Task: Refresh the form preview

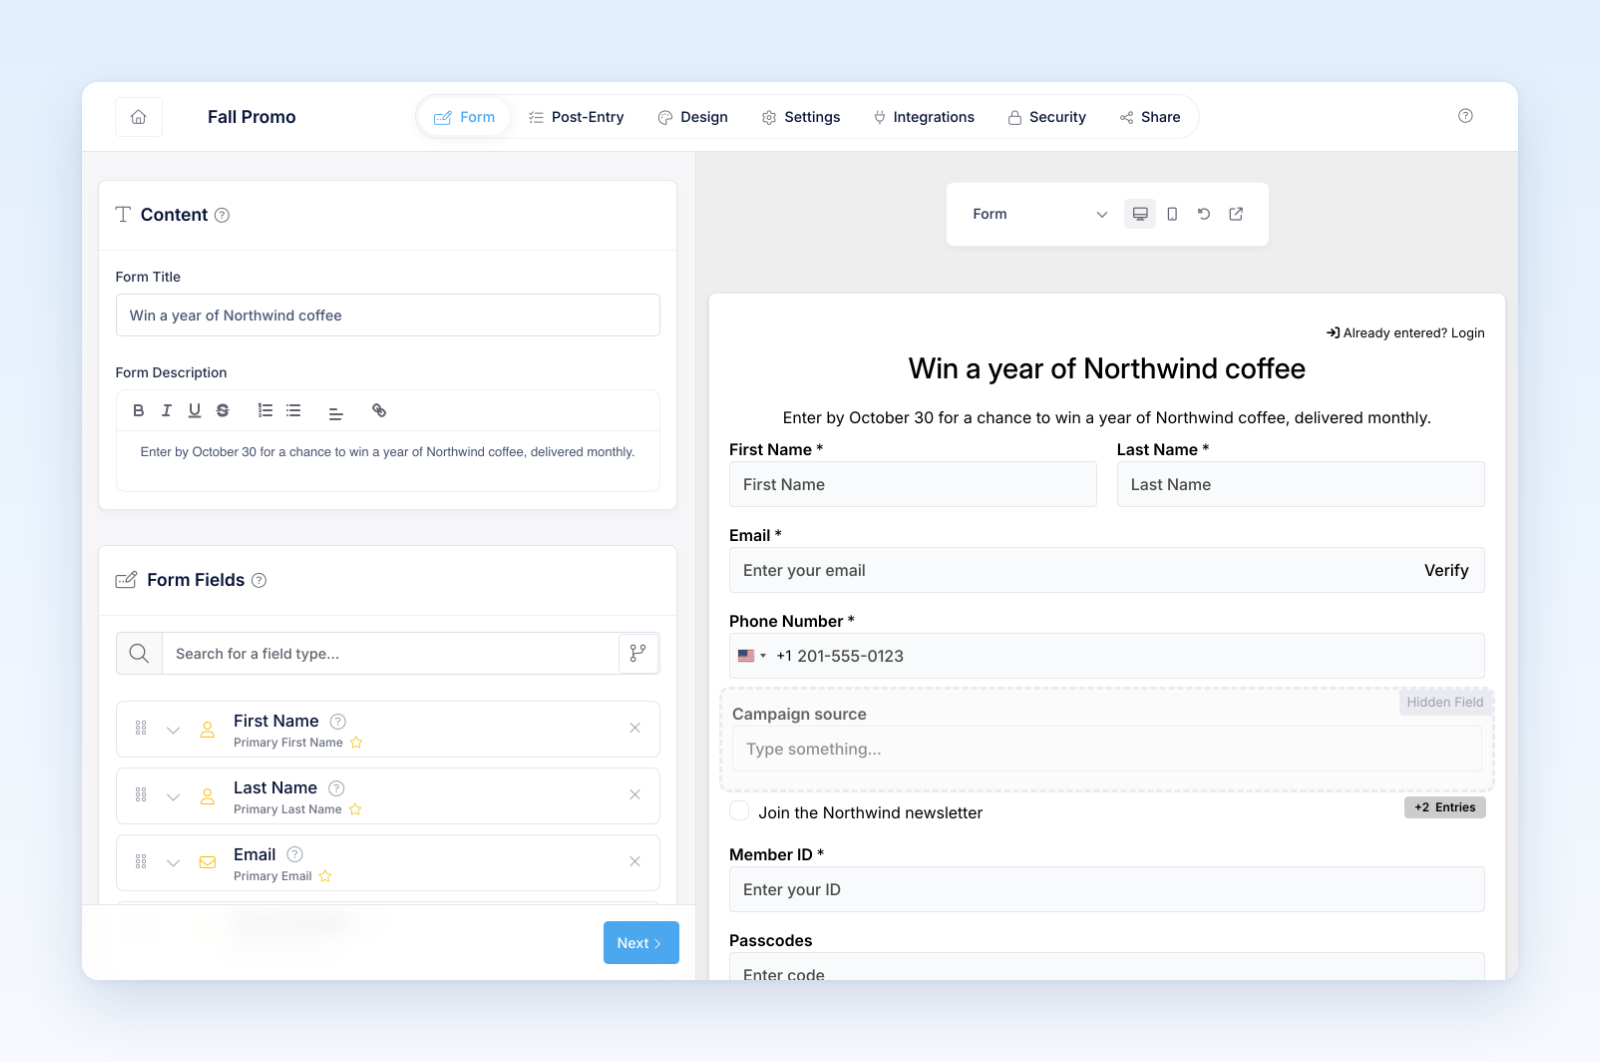Action: click(x=1204, y=214)
